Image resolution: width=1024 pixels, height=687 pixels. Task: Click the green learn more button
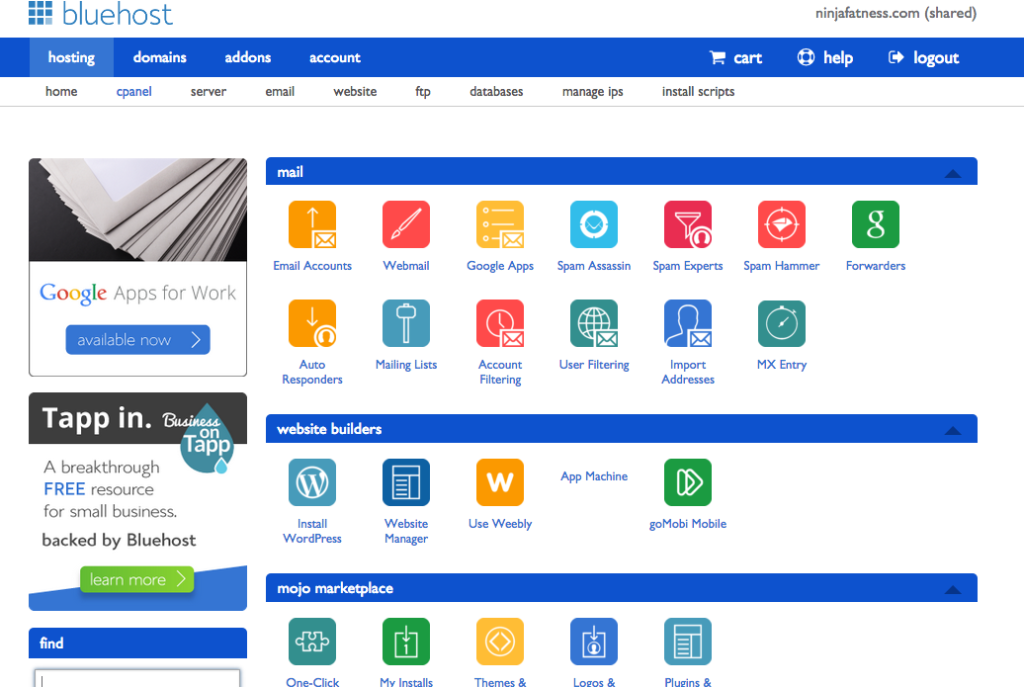point(137,579)
